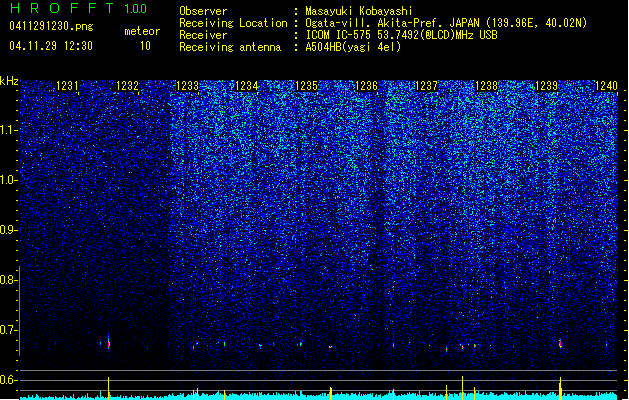This screenshot has width=629, height=400.
Task: Click the 1234 time marker
Action: (246, 85)
